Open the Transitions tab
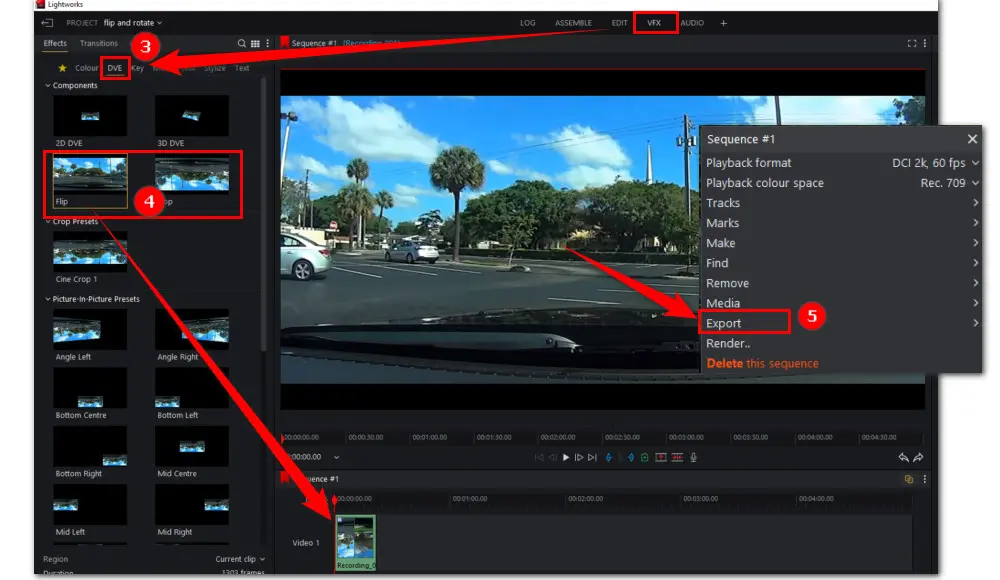Image resolution: width=1000 pixels, height=580 pixels. [99, 44]
